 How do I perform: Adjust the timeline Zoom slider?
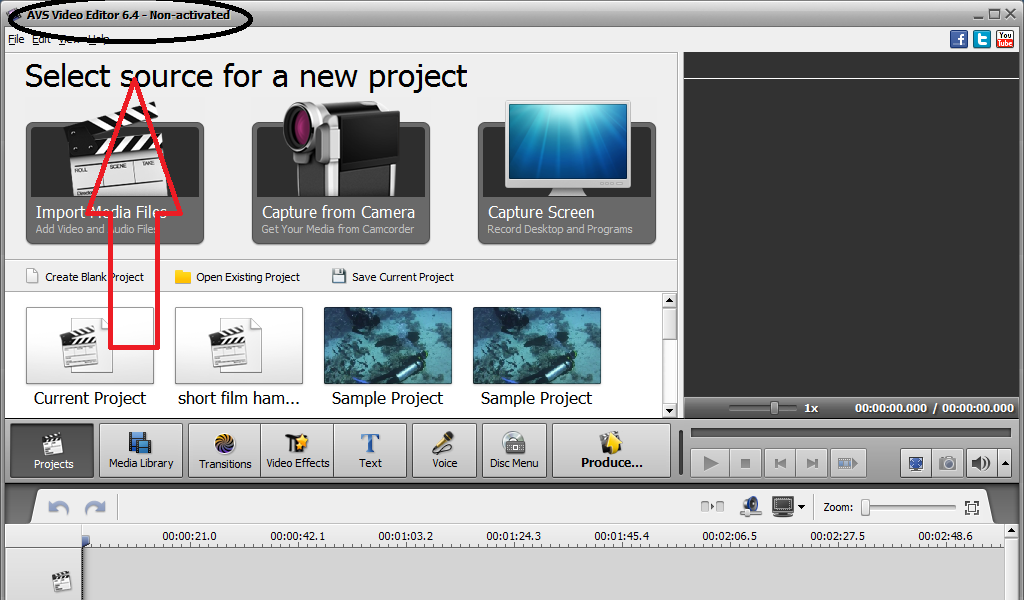coord(866,507)
